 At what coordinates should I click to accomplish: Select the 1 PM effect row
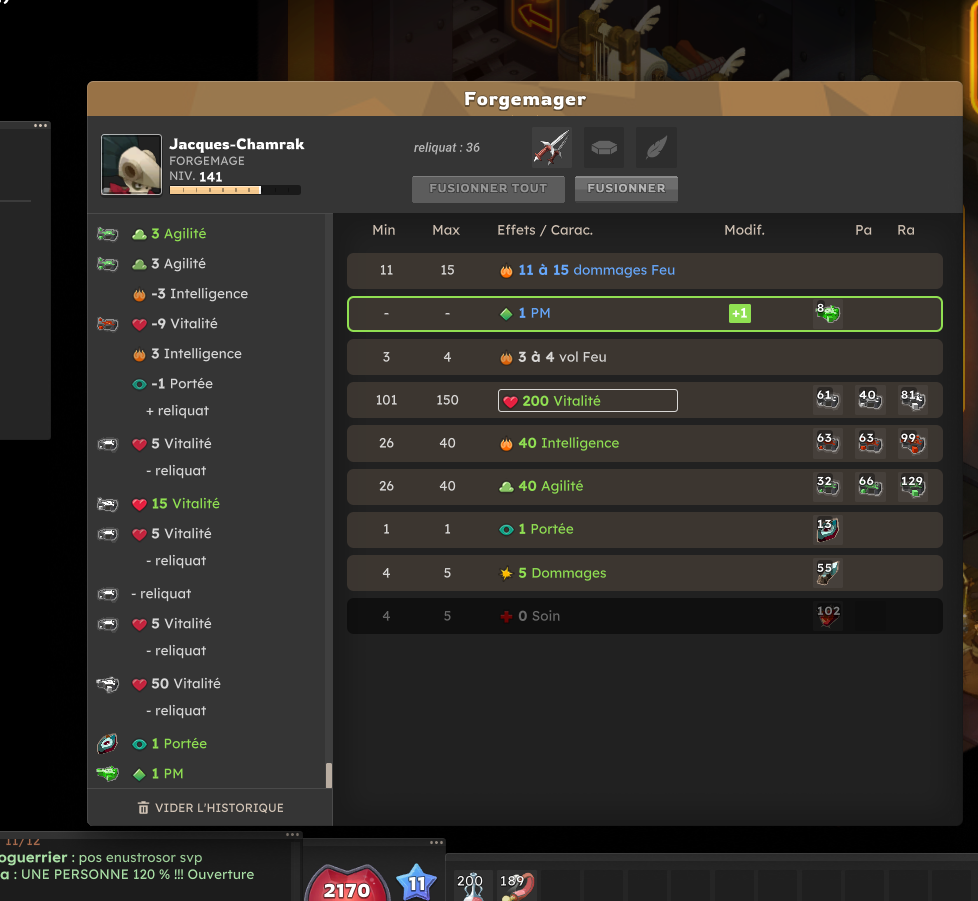[x=644, y=314]
